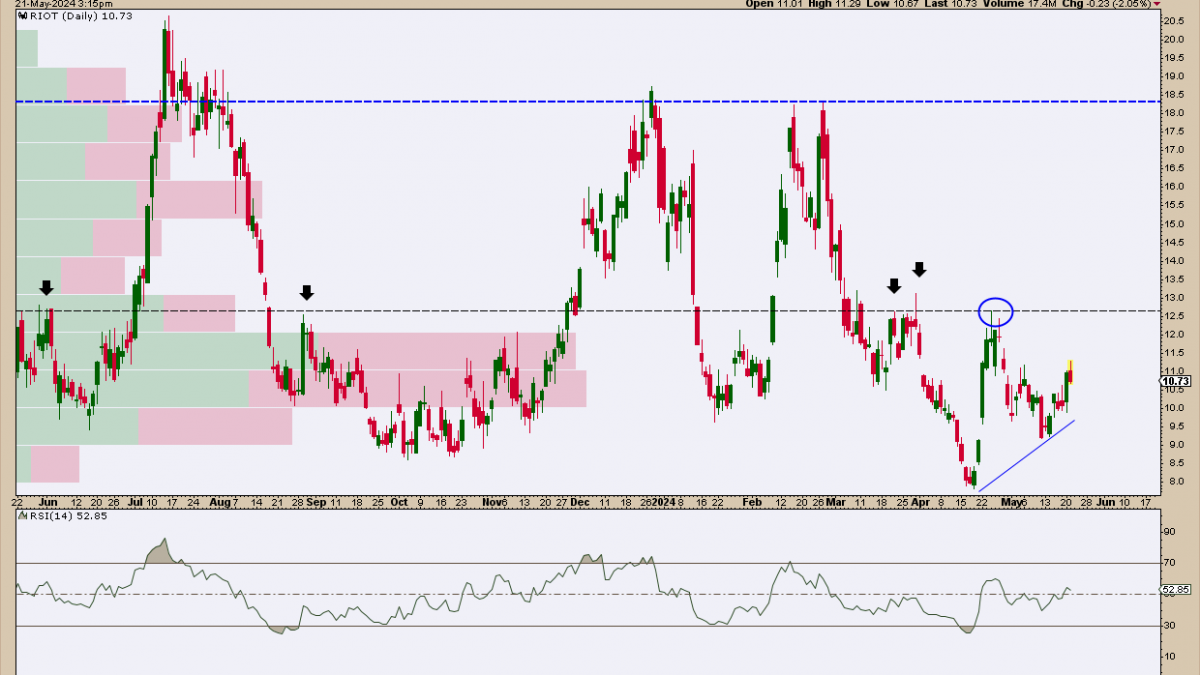Screen dimensions: 1200x675
Task: Click the small icon beside the RIOT label
Action: point(21,17)
